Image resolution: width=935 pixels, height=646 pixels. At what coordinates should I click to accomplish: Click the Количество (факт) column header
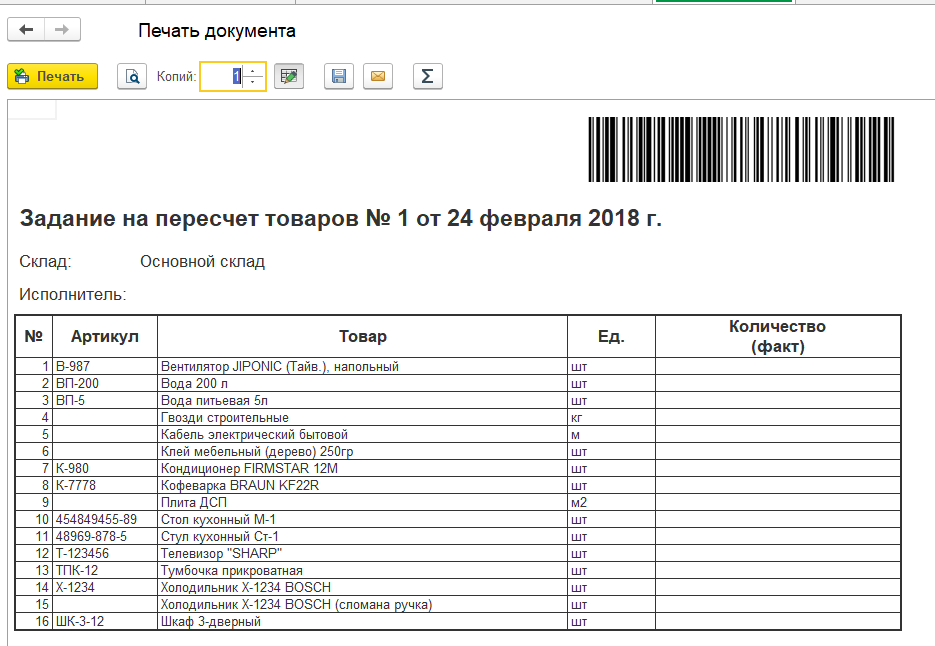tap(778, 336)
